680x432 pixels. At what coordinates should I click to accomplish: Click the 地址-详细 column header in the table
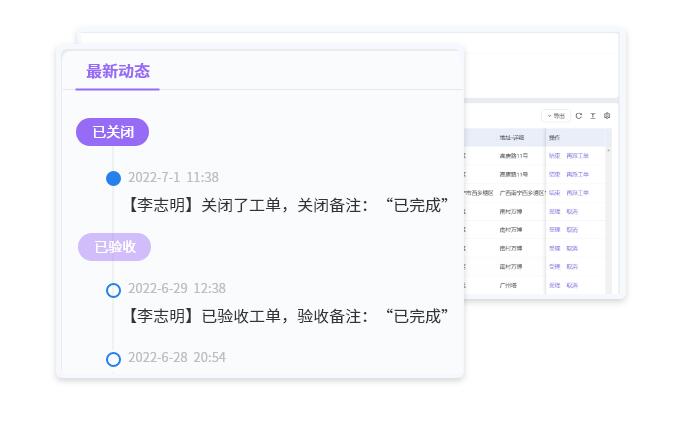click(511, 137)
